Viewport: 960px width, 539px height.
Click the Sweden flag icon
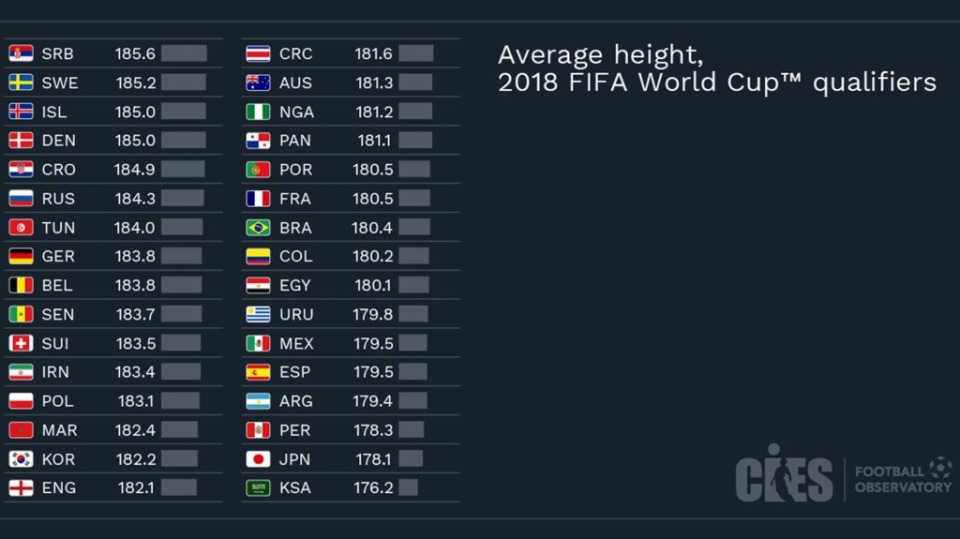pos(21,83)
